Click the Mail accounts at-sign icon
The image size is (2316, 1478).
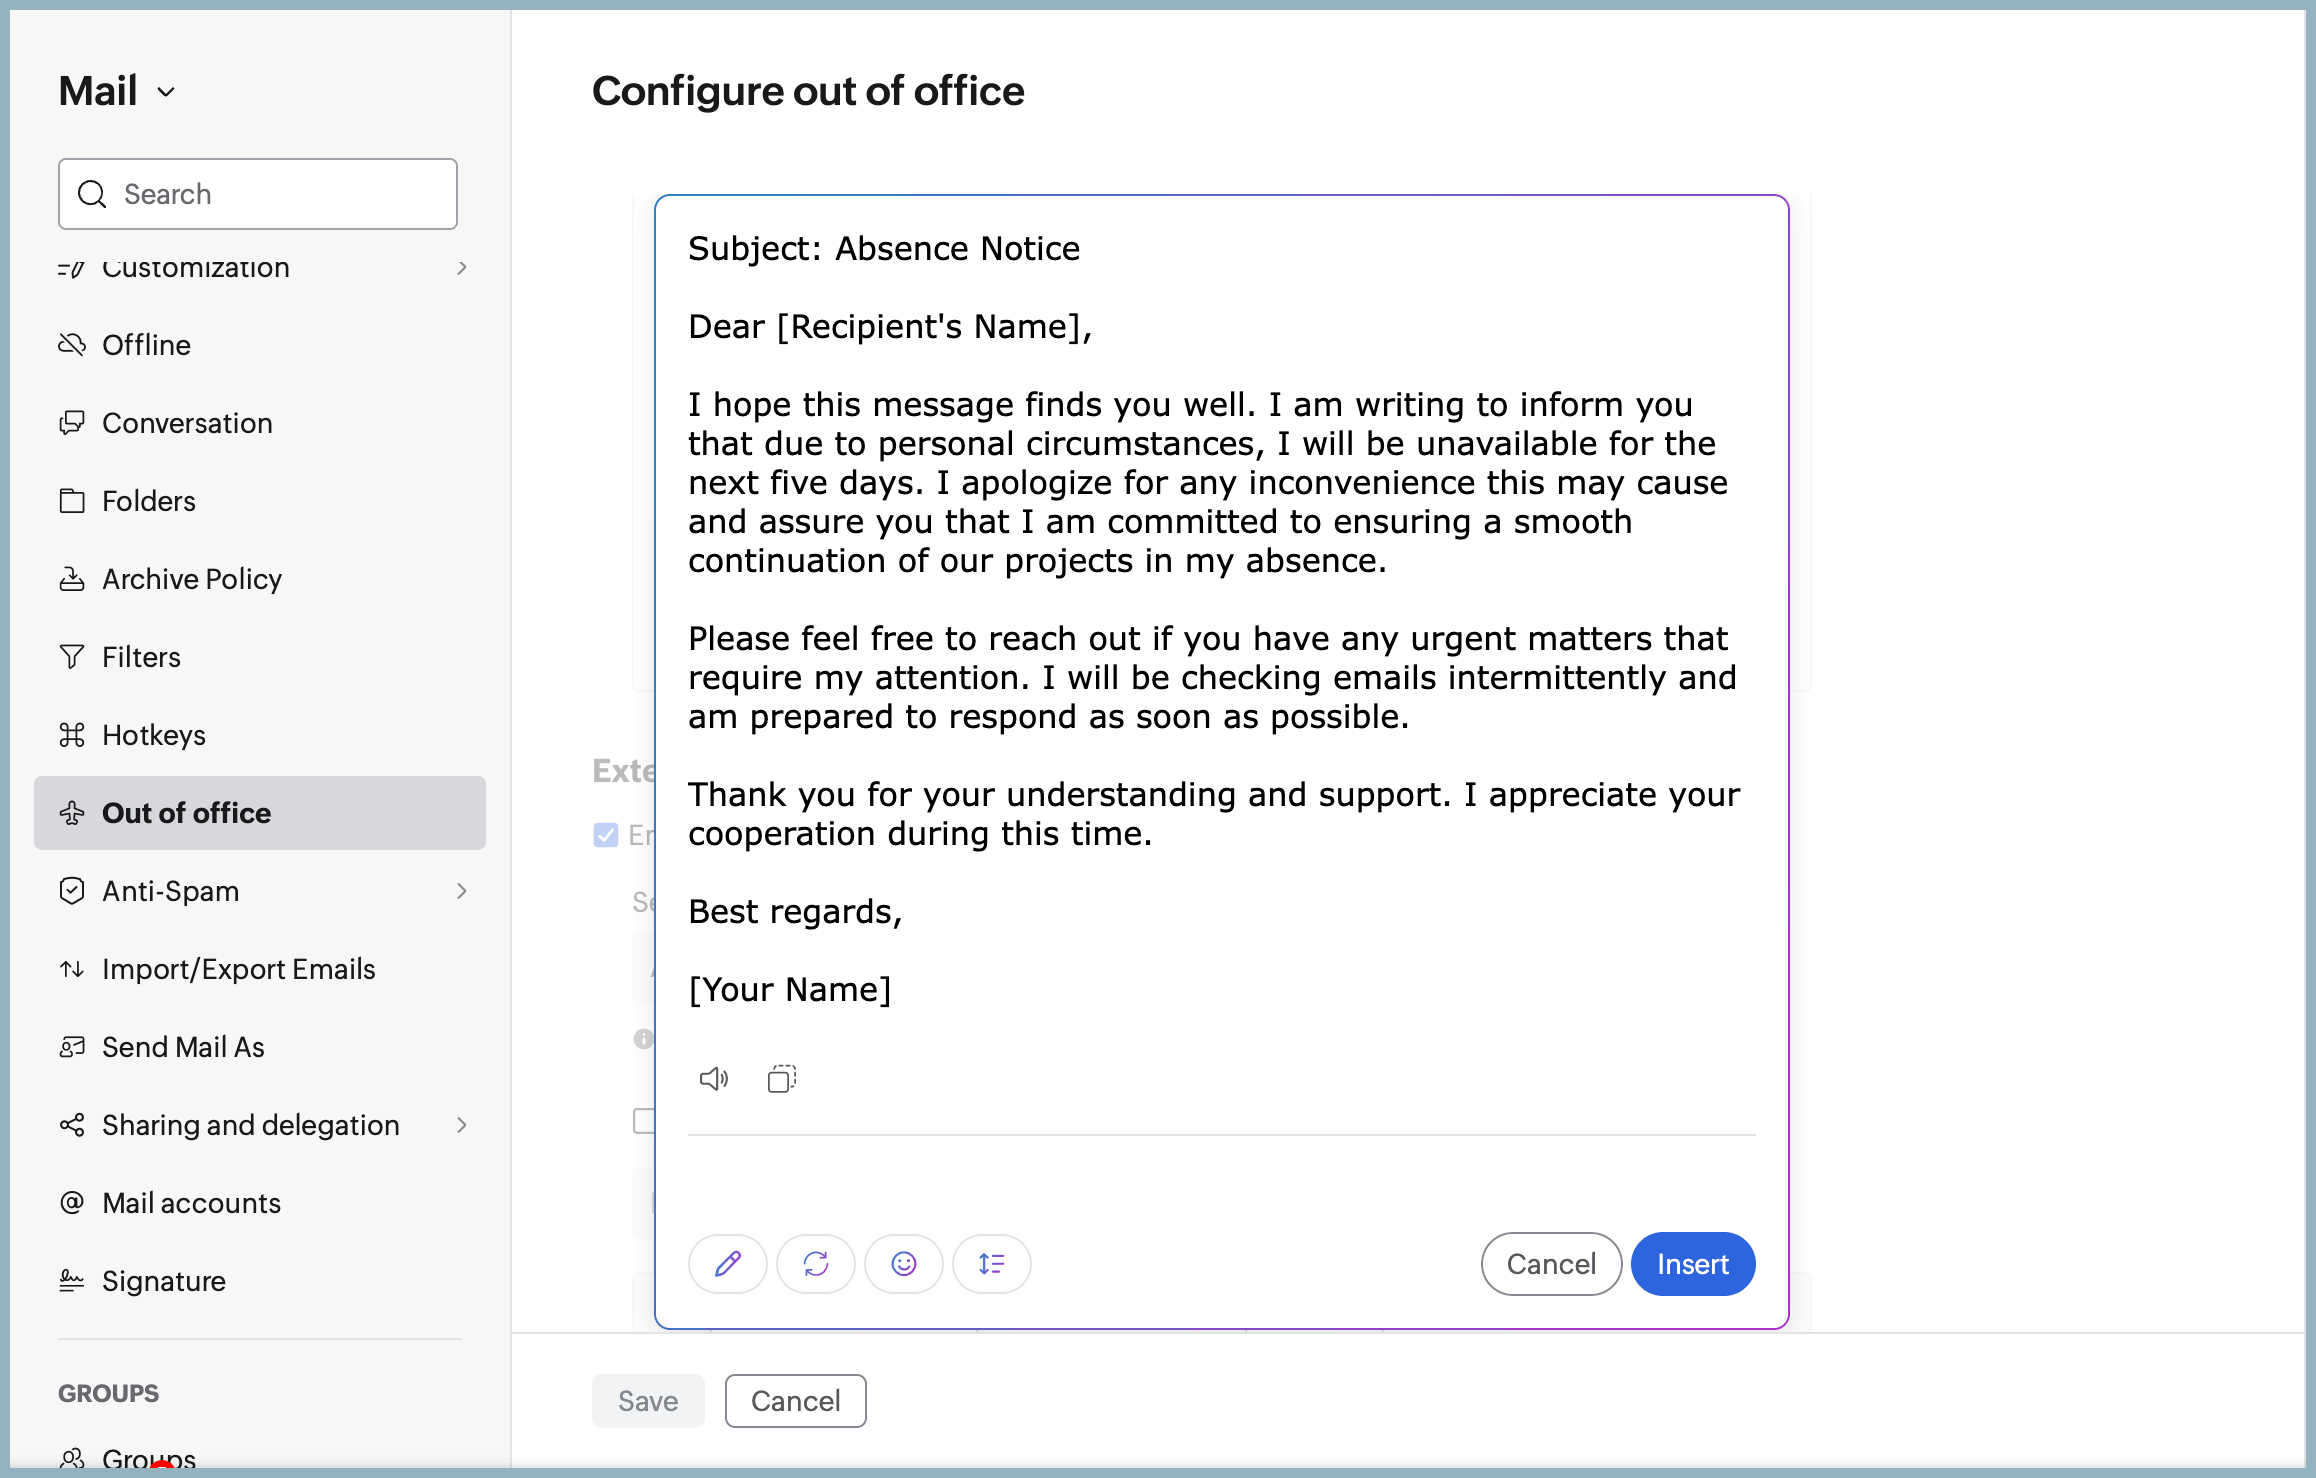(72, 1203)
